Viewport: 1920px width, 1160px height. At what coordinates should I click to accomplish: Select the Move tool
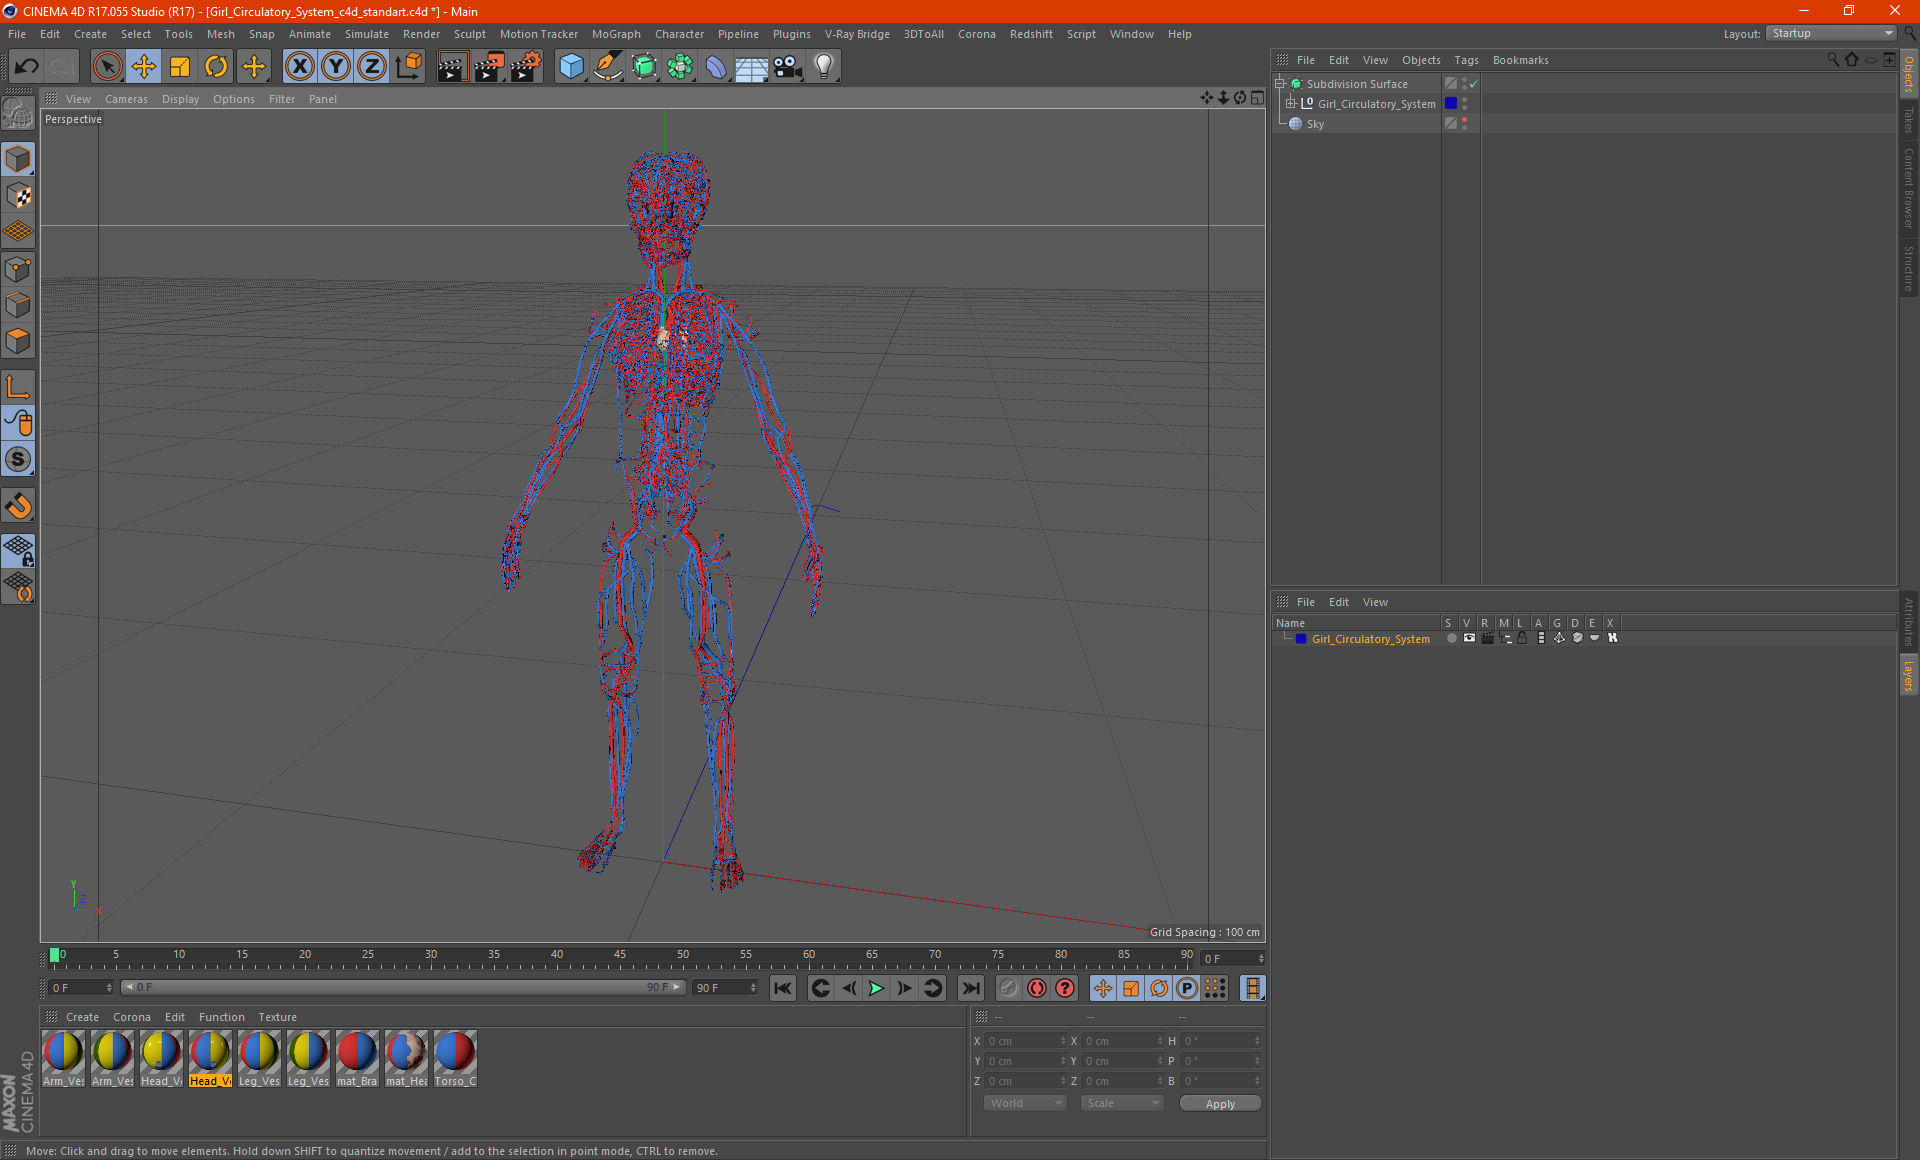coord(144,67)
